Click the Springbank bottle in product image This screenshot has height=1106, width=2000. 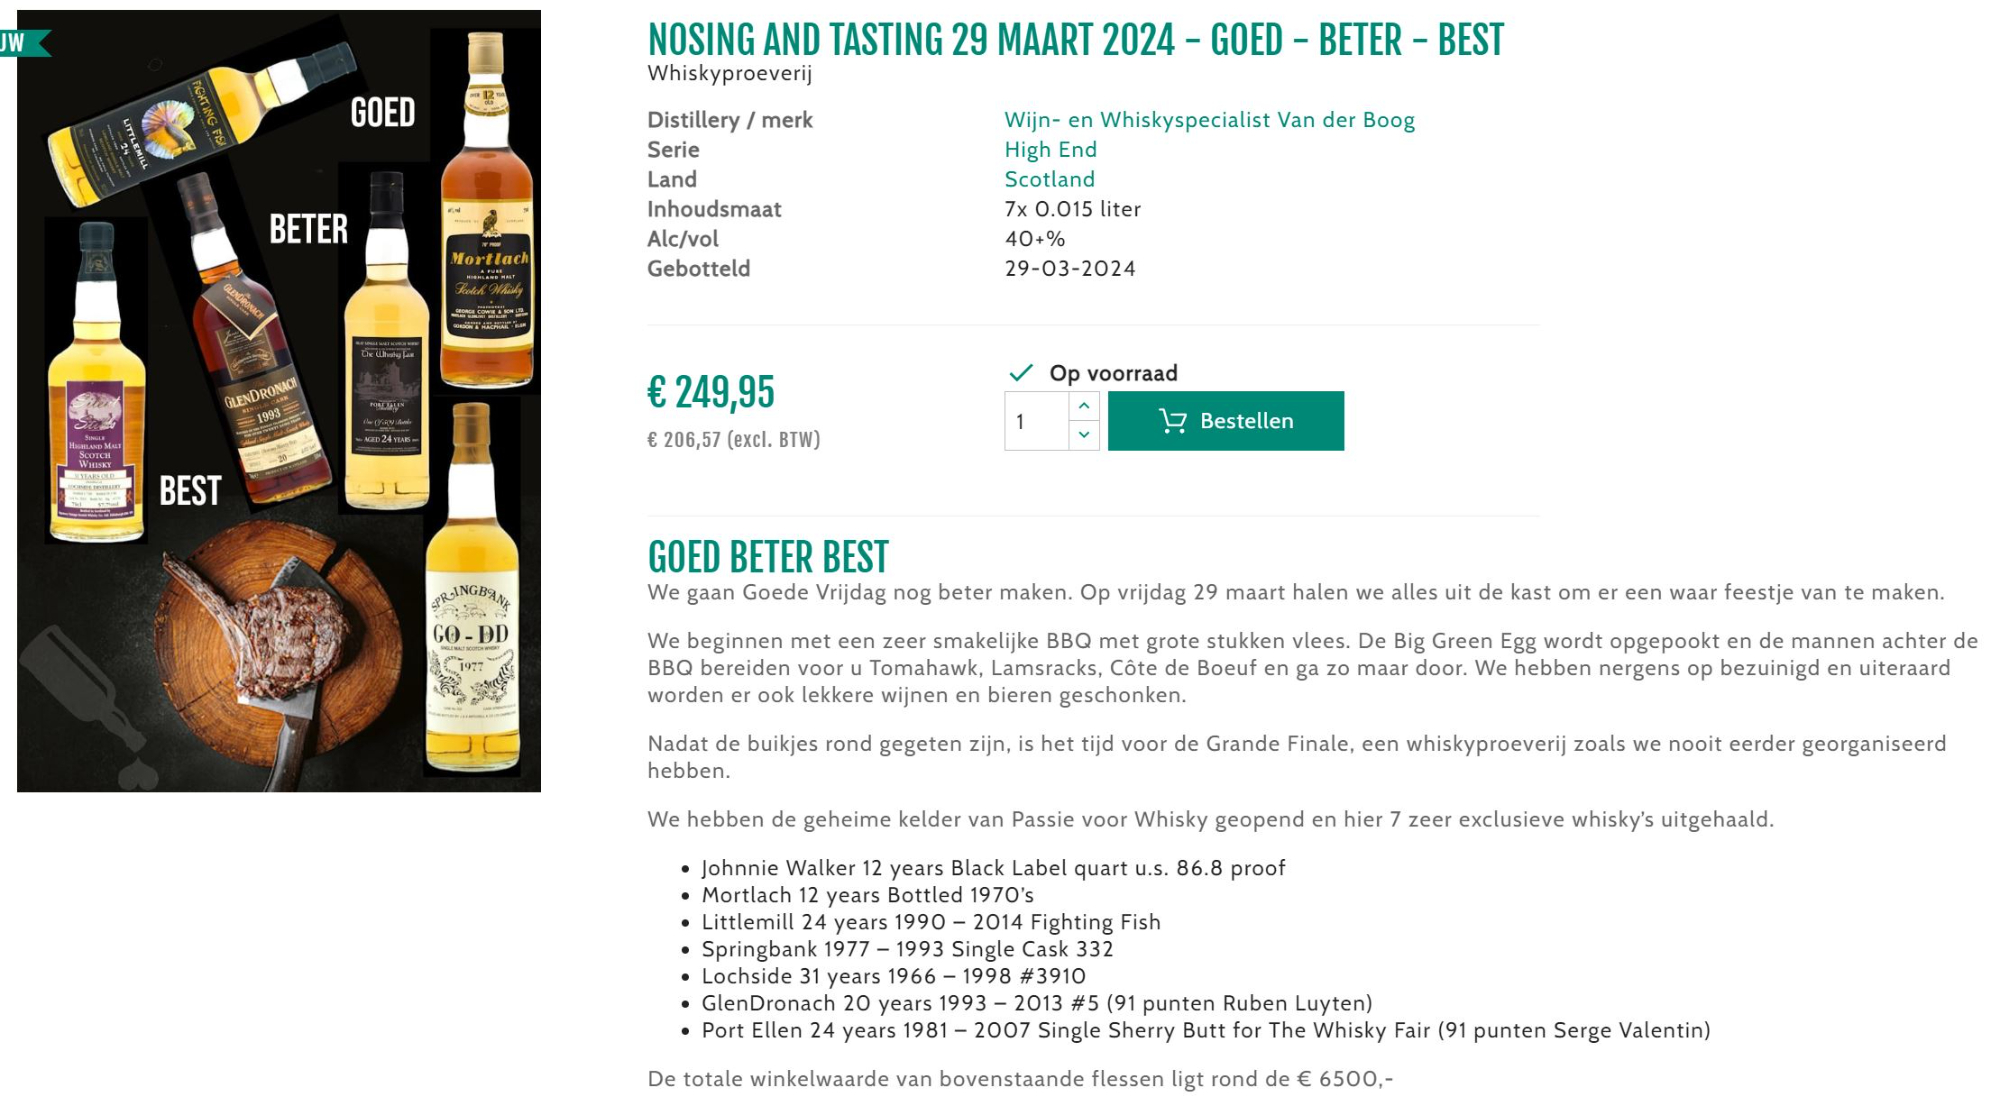[x=472, y=590]
